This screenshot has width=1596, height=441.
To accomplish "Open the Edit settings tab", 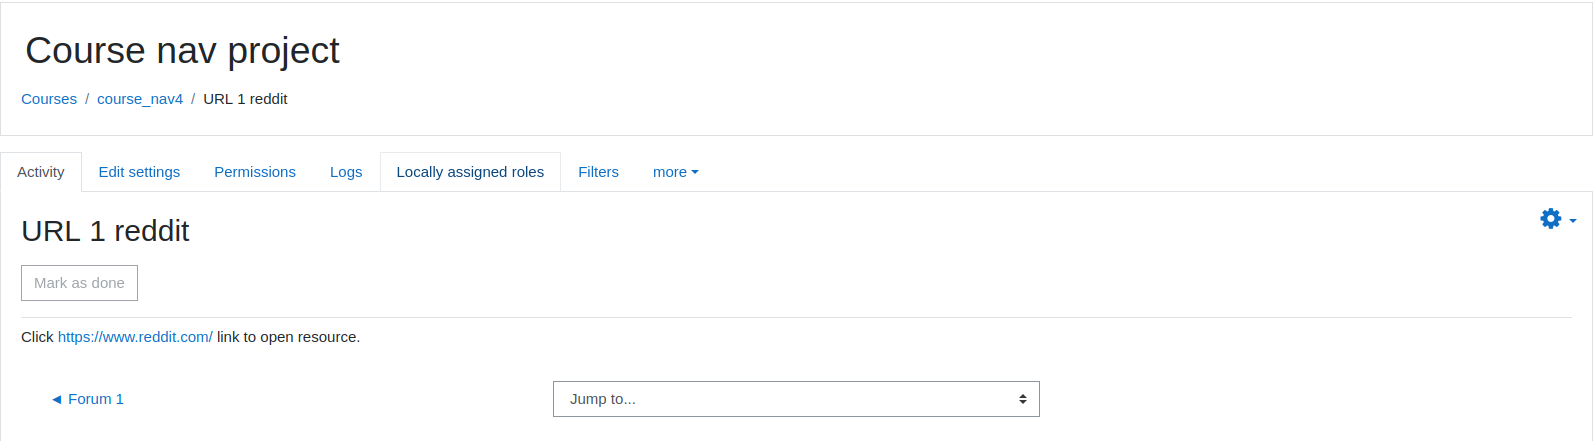I will [x=139, y=172].
